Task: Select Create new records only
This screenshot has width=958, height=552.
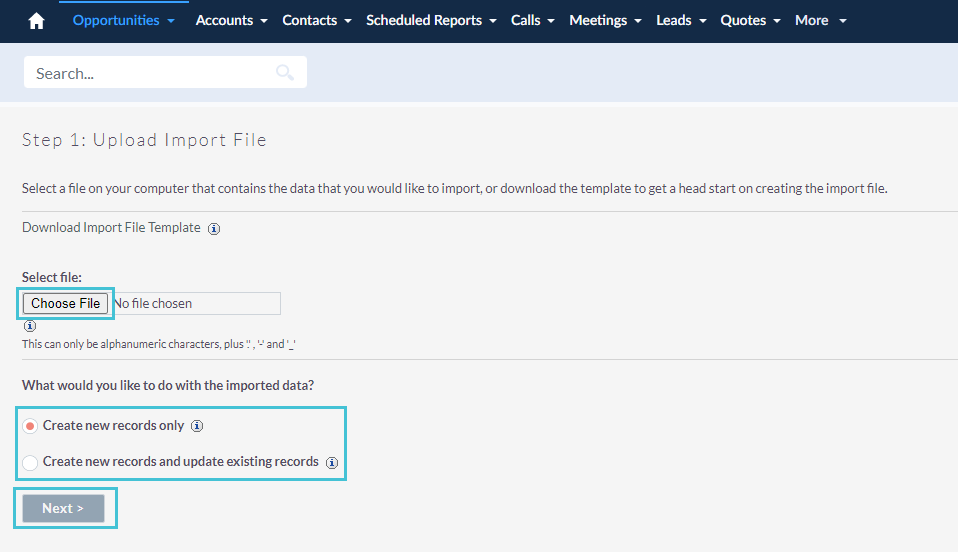Action: coord(30,426)
